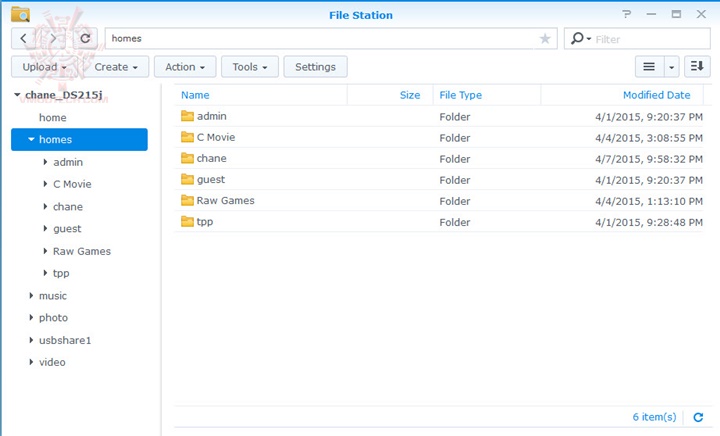Select video in the folder tree
This screenshot has height=436, width=720.
(52, 363)
